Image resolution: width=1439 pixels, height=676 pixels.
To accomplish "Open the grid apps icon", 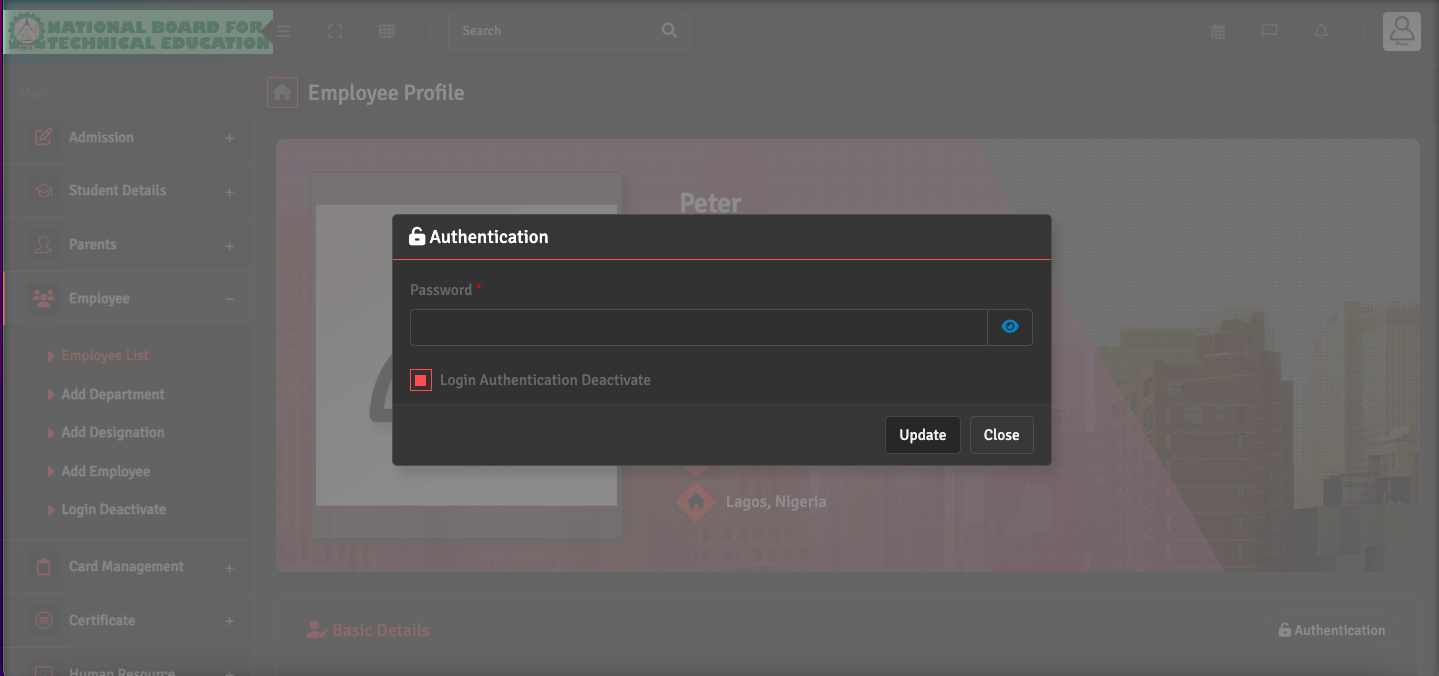I will coord(387,31).
